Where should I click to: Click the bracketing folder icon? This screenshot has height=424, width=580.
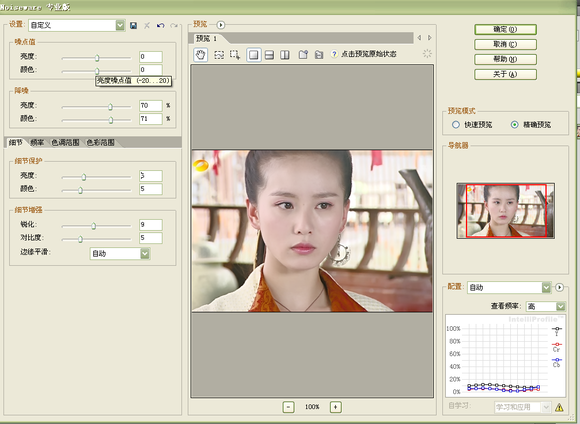coord(319,55)
